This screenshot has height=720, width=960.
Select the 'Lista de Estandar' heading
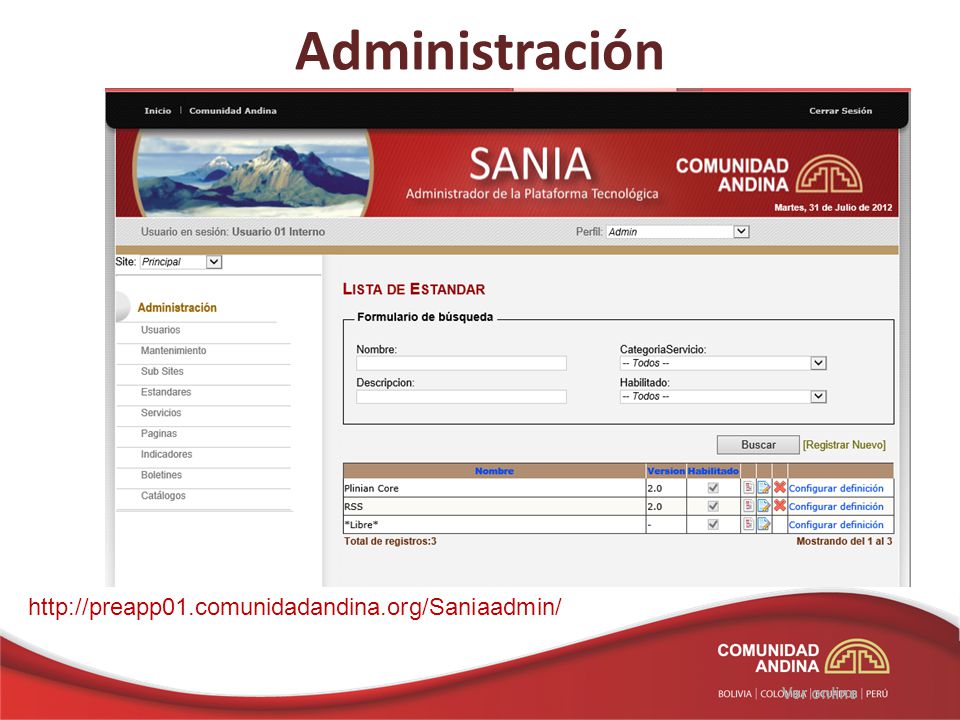coord(414,289)
